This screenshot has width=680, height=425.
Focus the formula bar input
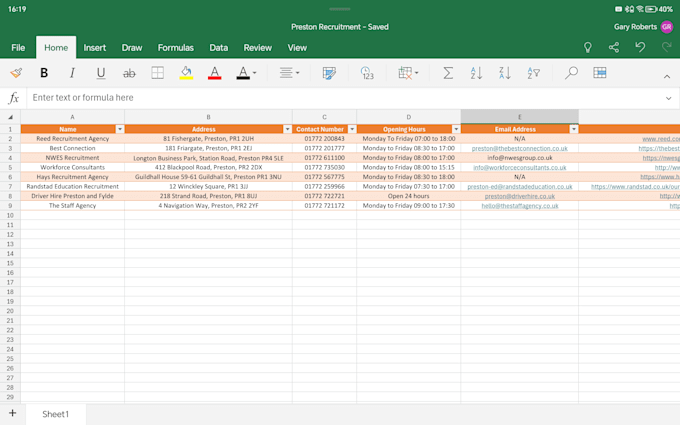click(345, 98)
